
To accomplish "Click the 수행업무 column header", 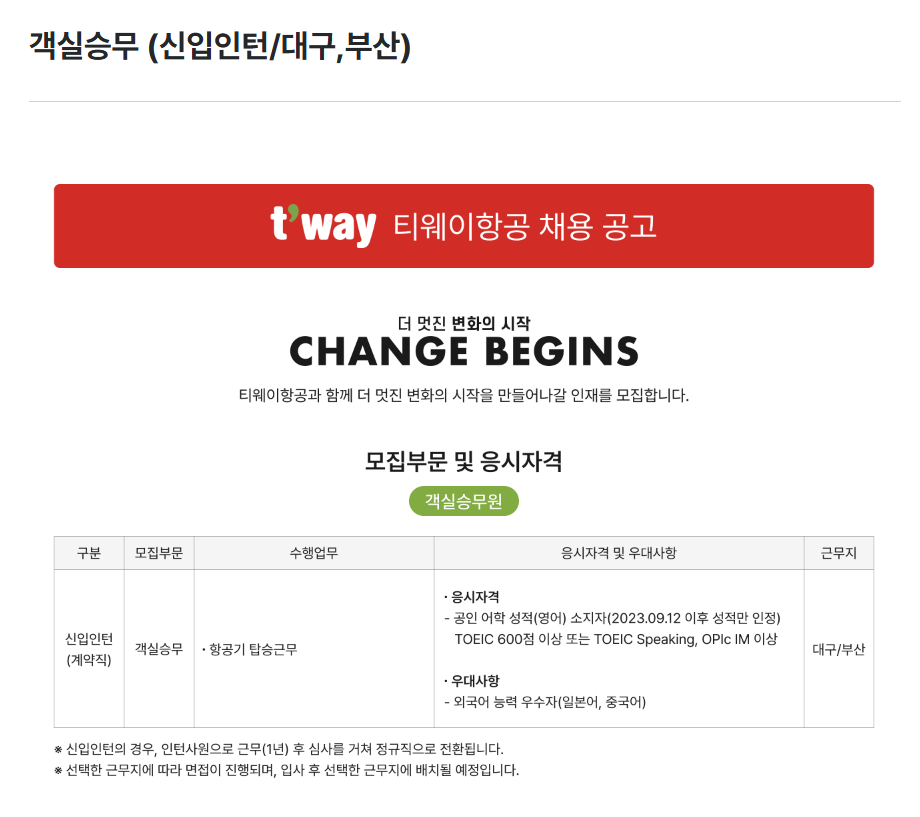I will [x=314, y=553].
